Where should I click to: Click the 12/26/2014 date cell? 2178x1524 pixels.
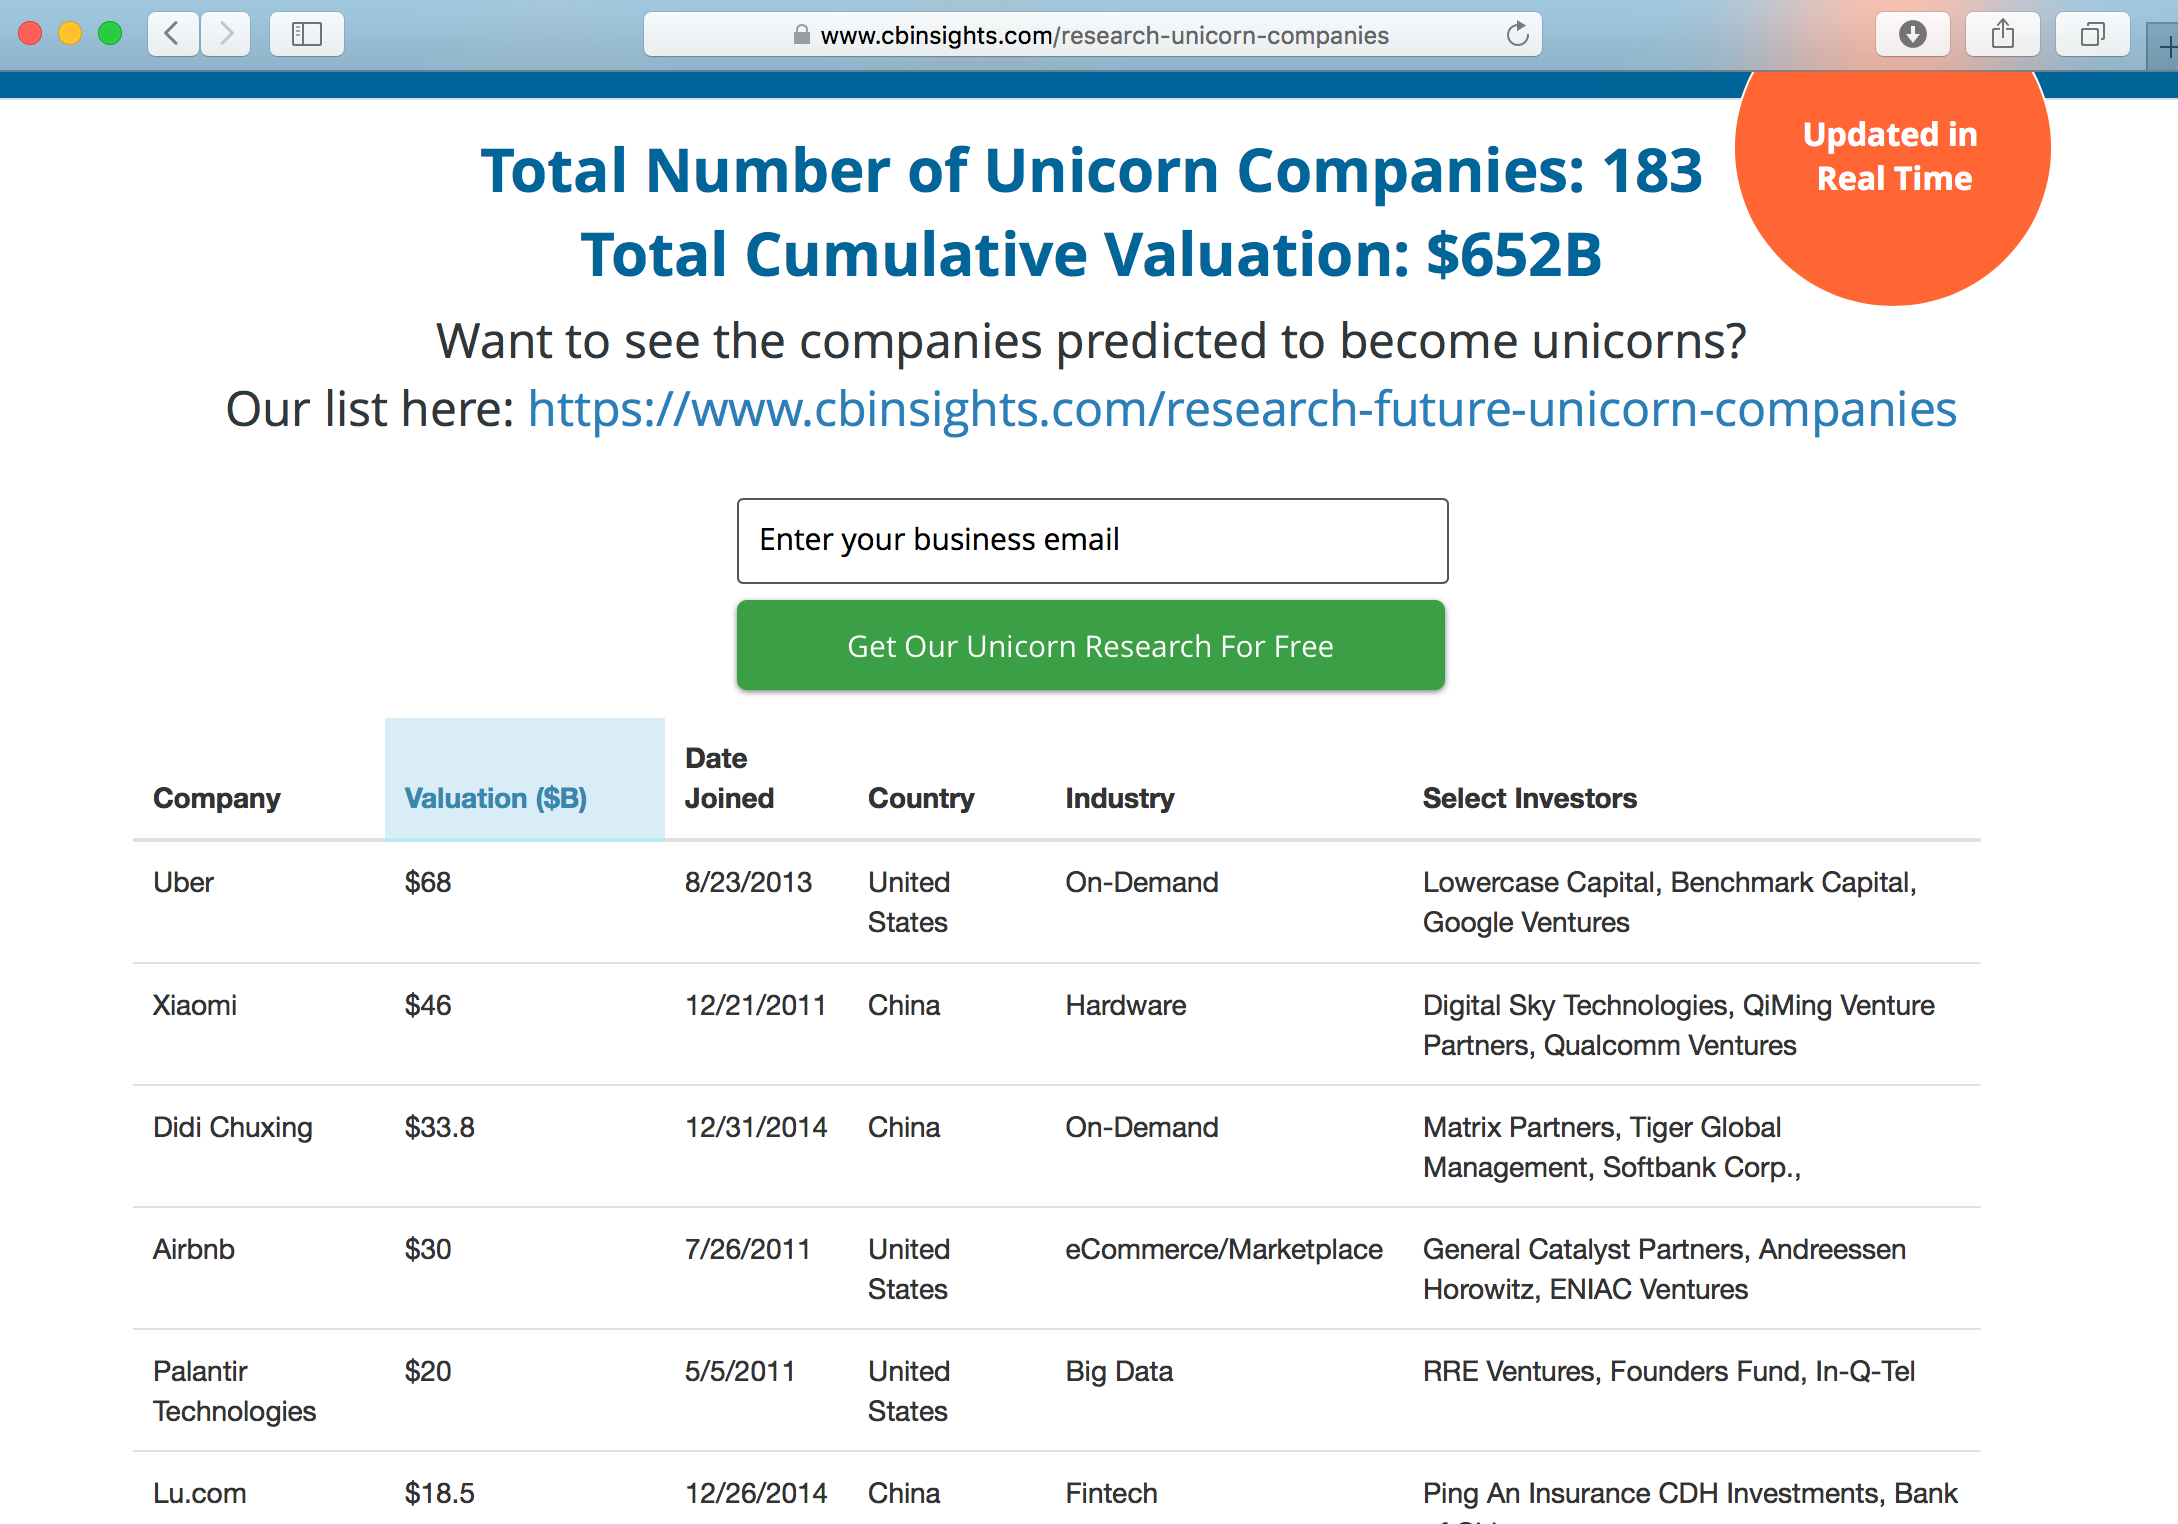click(x=756, y=1493)
